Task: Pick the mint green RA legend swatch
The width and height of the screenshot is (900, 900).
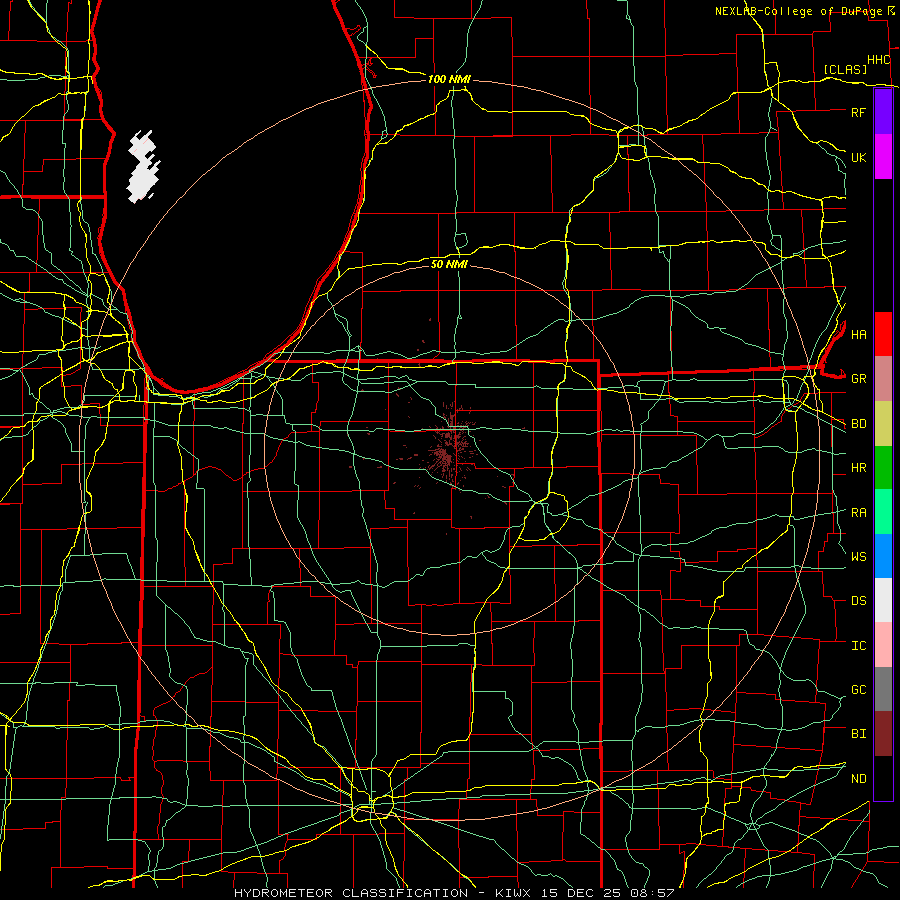Action: [883, 512]
